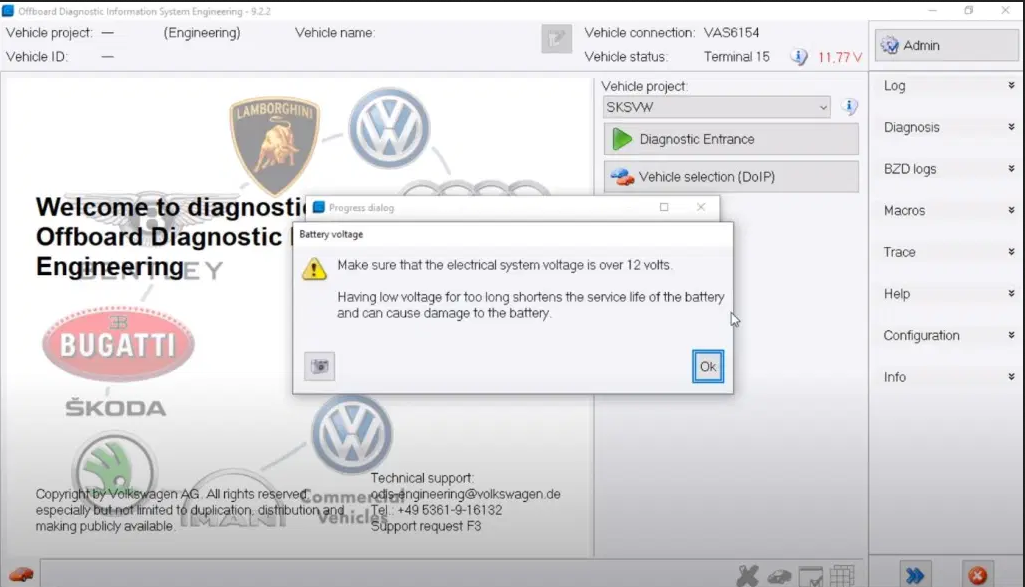Click the red X exit button at bottom right
Image resolution: width=1025 pixels, height=587 pixels.
977,575
